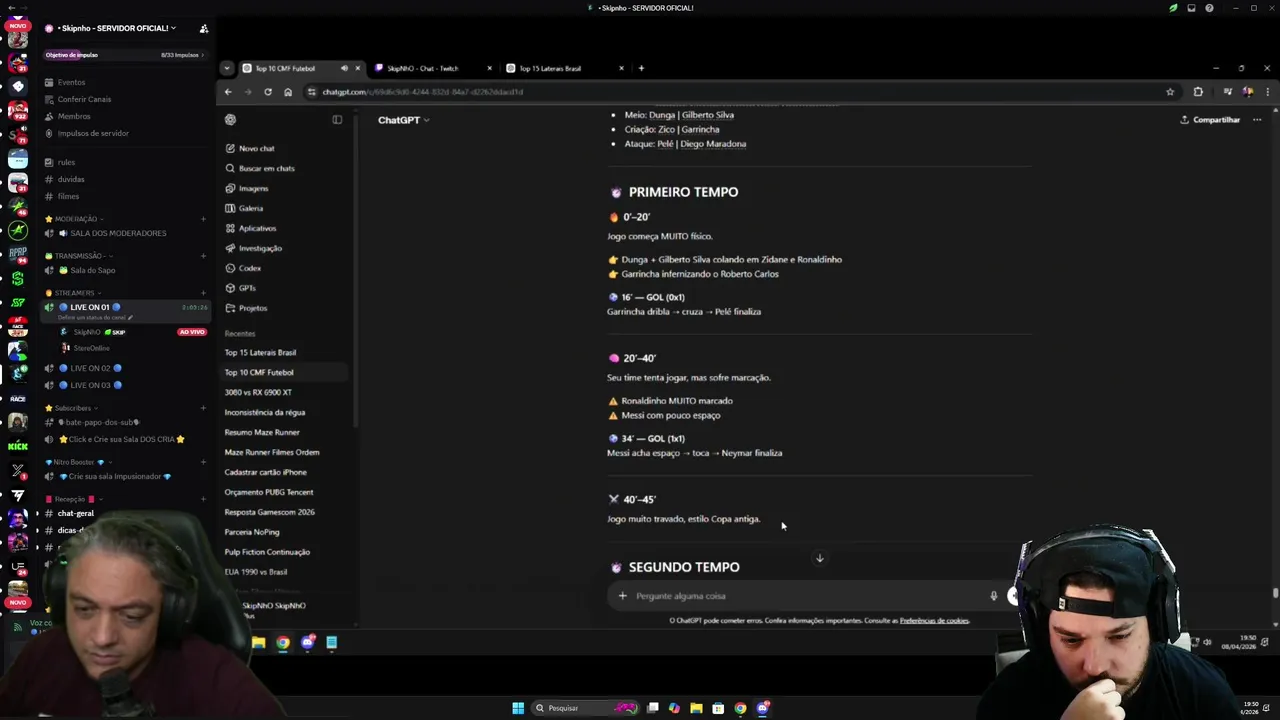Image resolution: width=1280 pixels, height=720 pixels.
Task: Click the plus attach button in prompt
Action: pos(622,596)
